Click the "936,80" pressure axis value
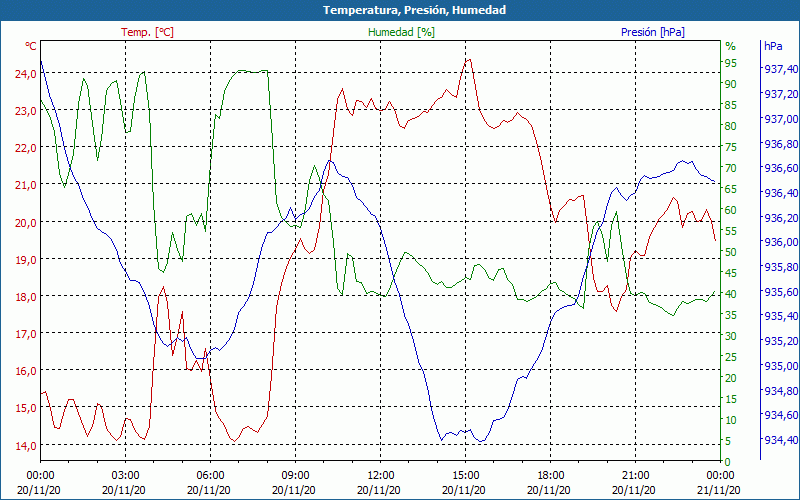Image resolution: width=800 pixels, height=500 pixels. point(781,143)
